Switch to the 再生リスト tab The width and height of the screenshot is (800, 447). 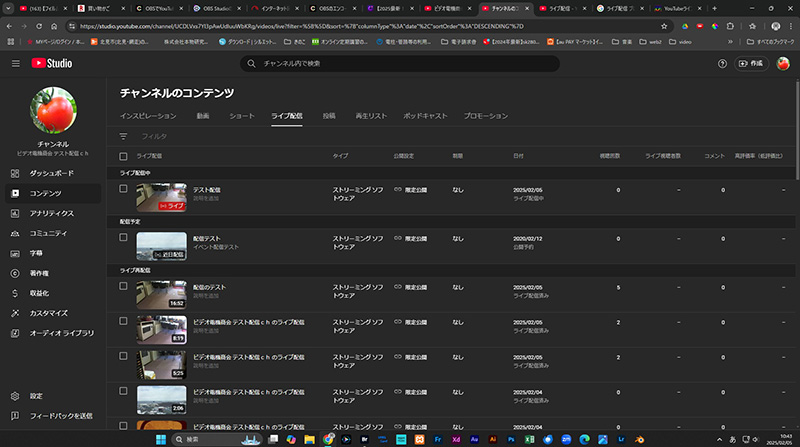coord(371,116)
